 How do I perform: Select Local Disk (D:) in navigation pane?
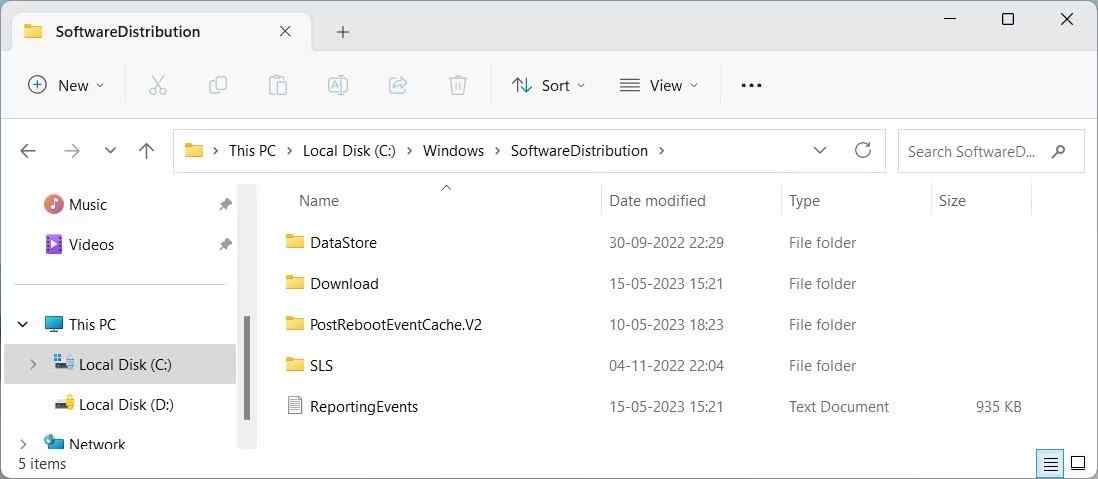click(x=126, y=404)
